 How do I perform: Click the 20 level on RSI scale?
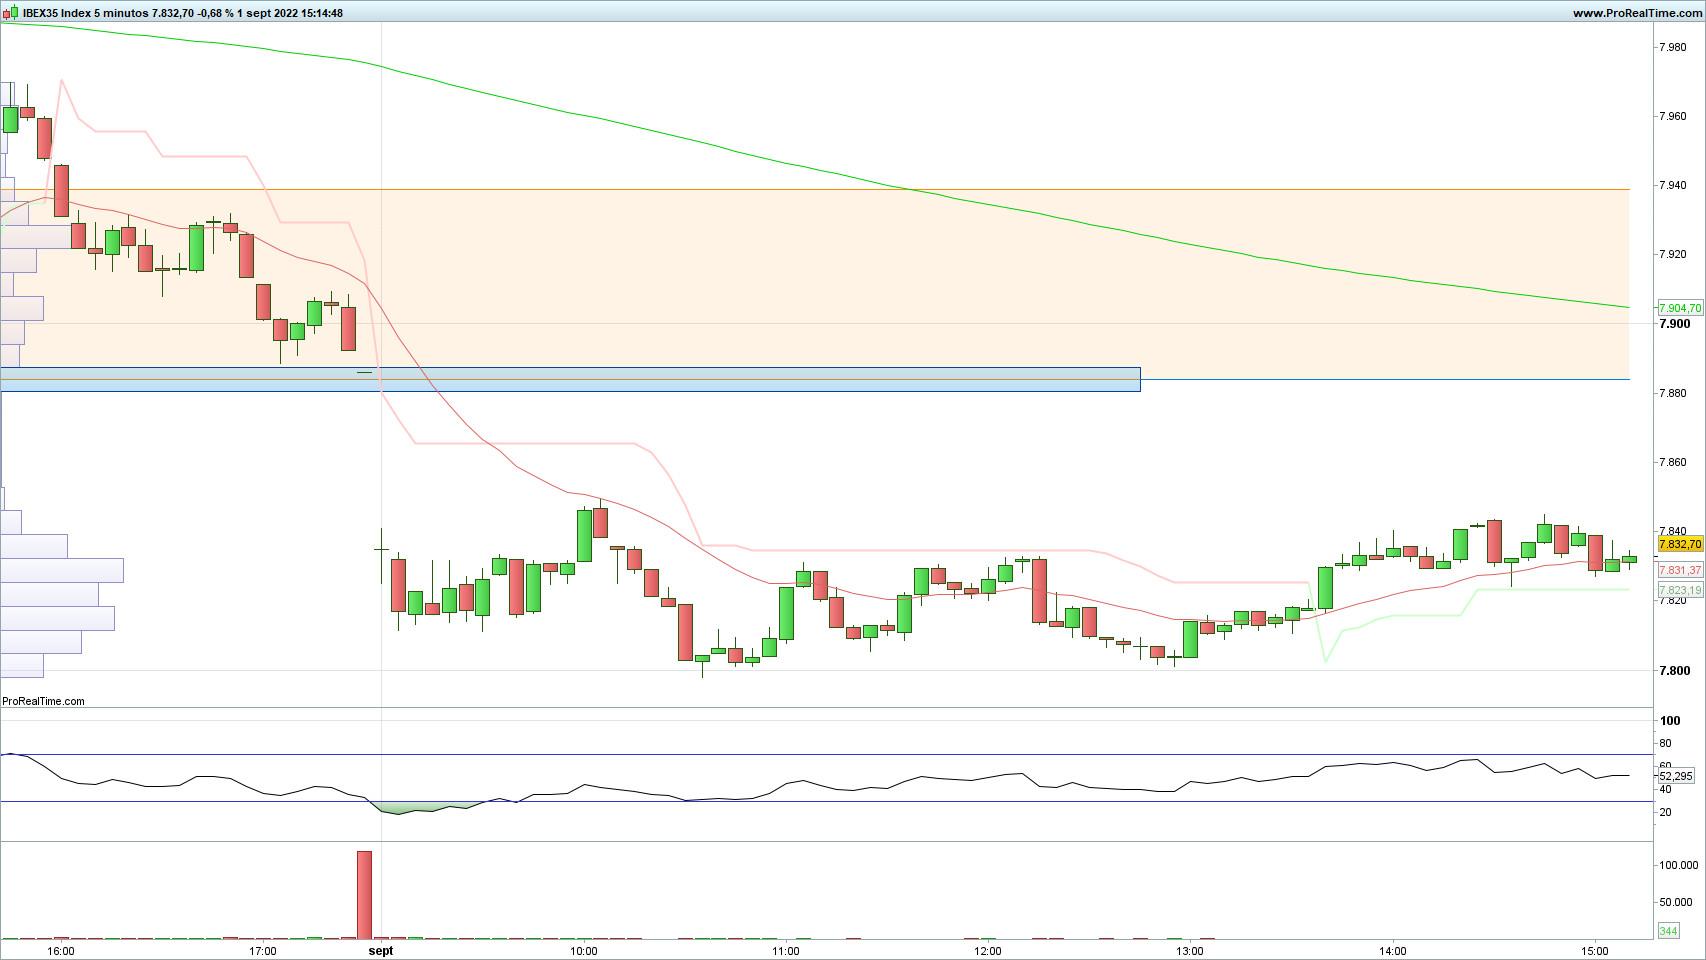tap(1665, 812)
